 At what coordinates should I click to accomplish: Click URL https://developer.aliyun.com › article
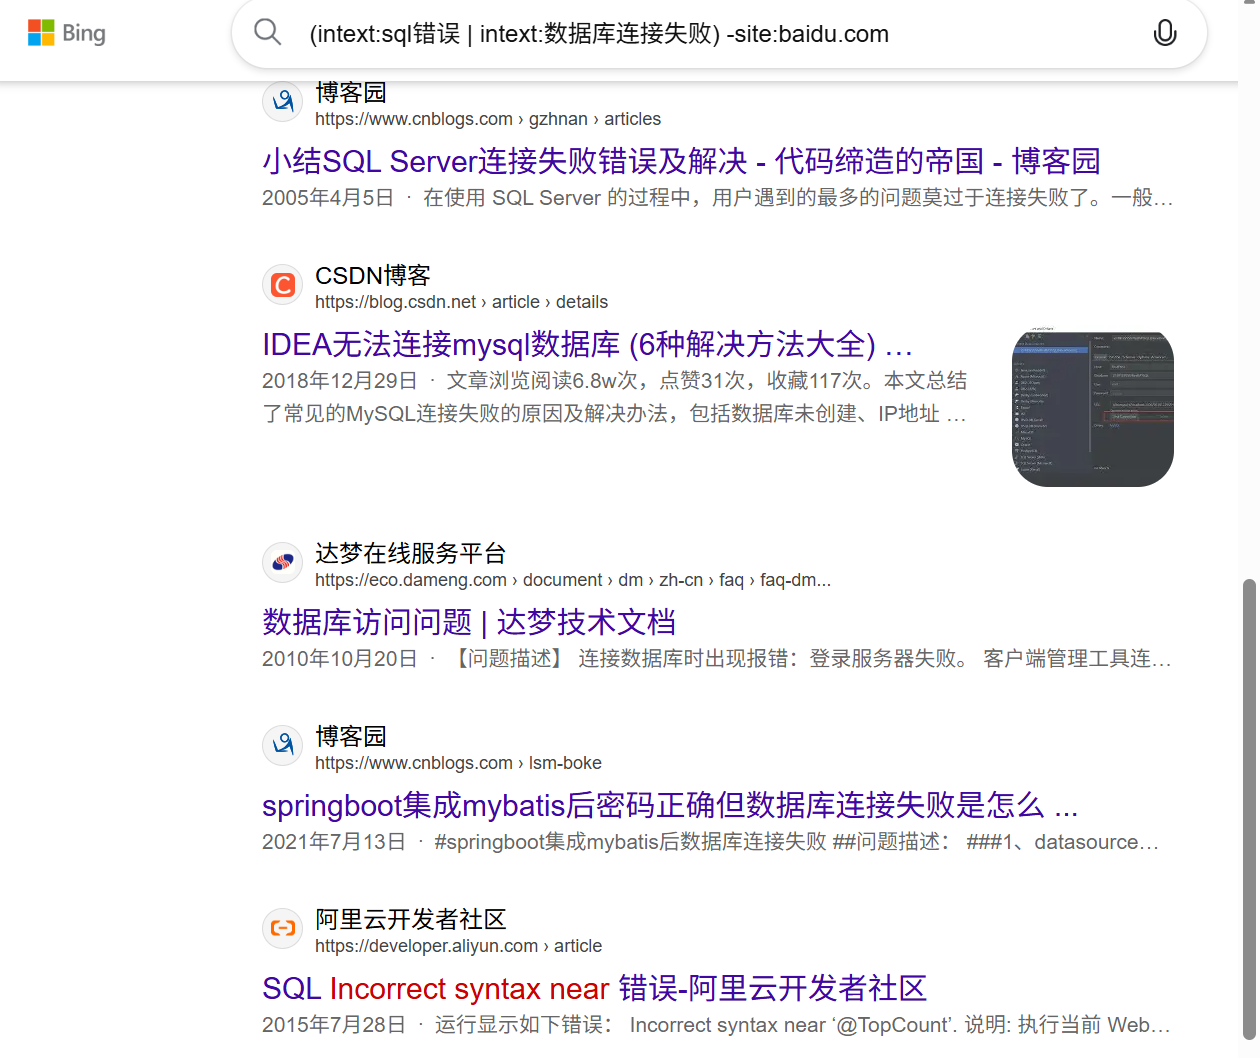(458, 946)
